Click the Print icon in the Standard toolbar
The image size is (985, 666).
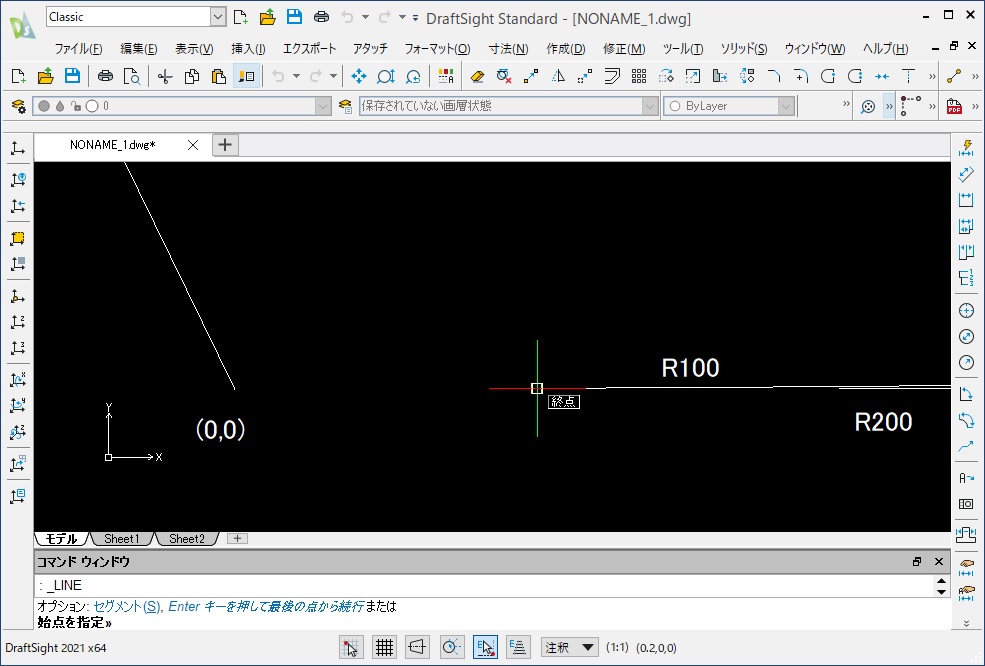105,77
